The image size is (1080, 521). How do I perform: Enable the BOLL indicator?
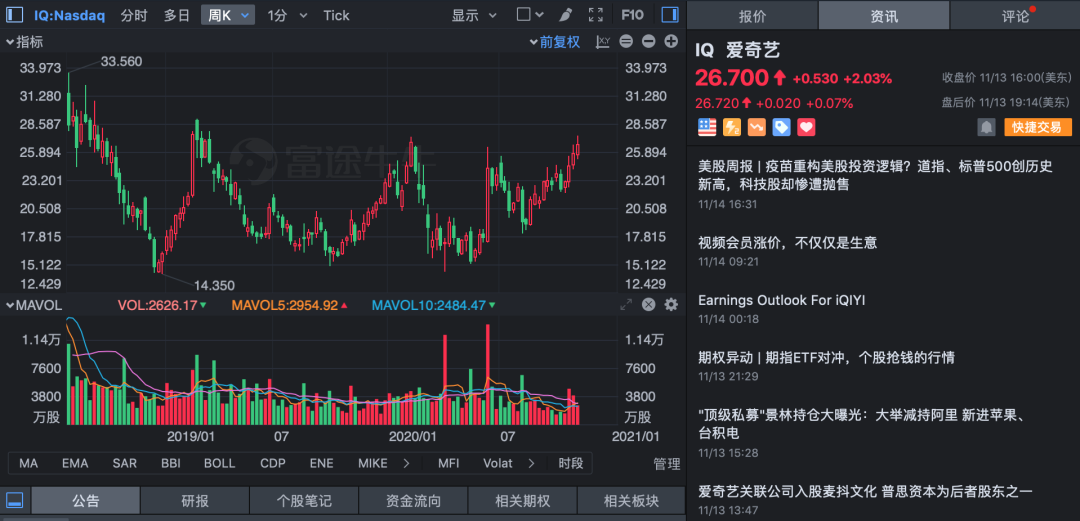[219, 463]
